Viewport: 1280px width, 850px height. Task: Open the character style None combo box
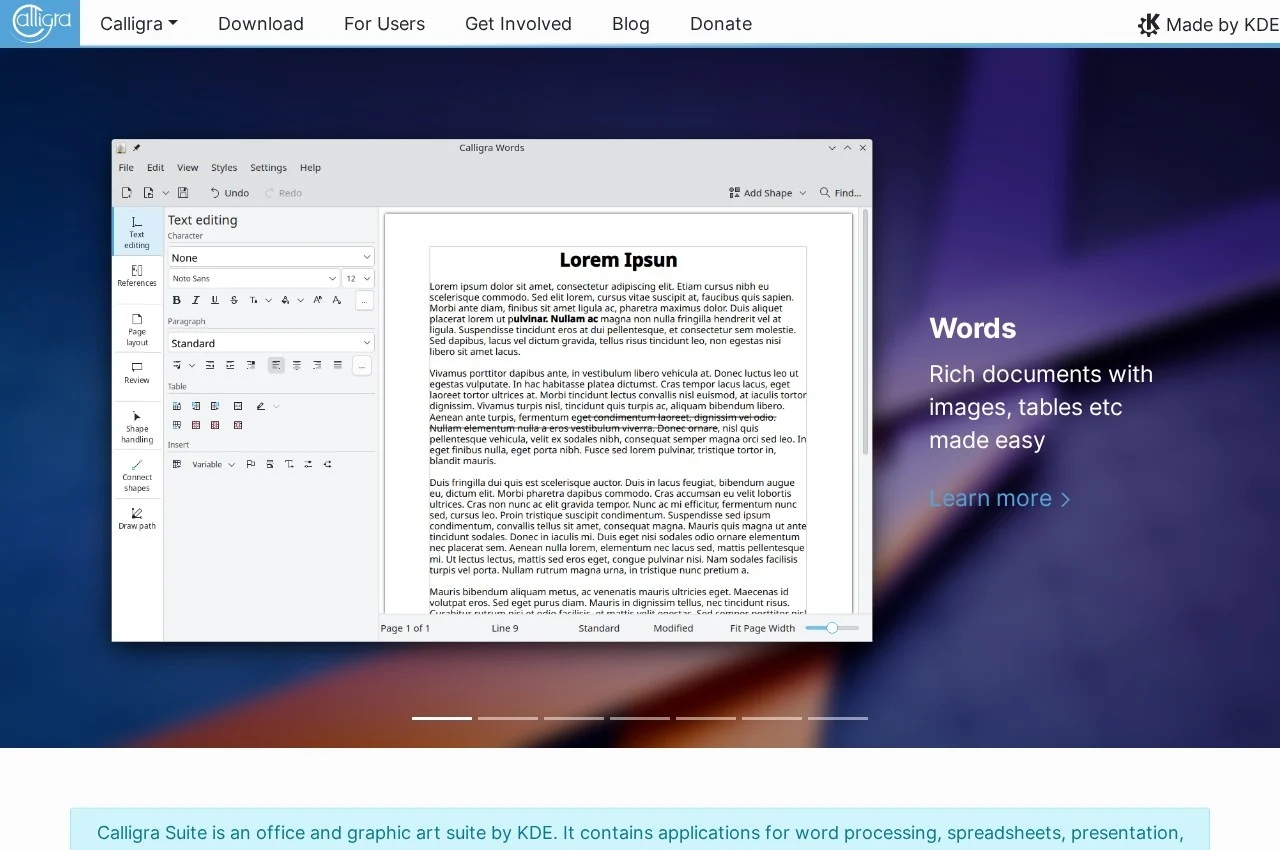click(x=270, y=257)
